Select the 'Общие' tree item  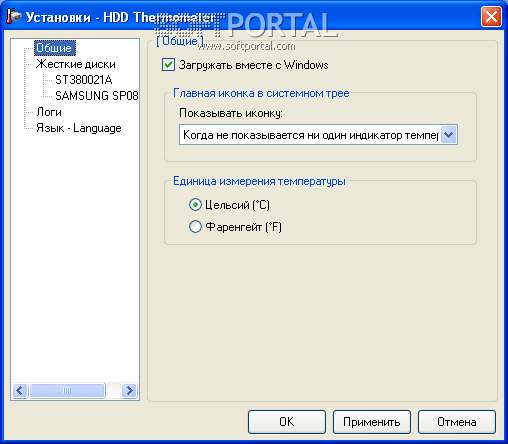coord(55,48)
